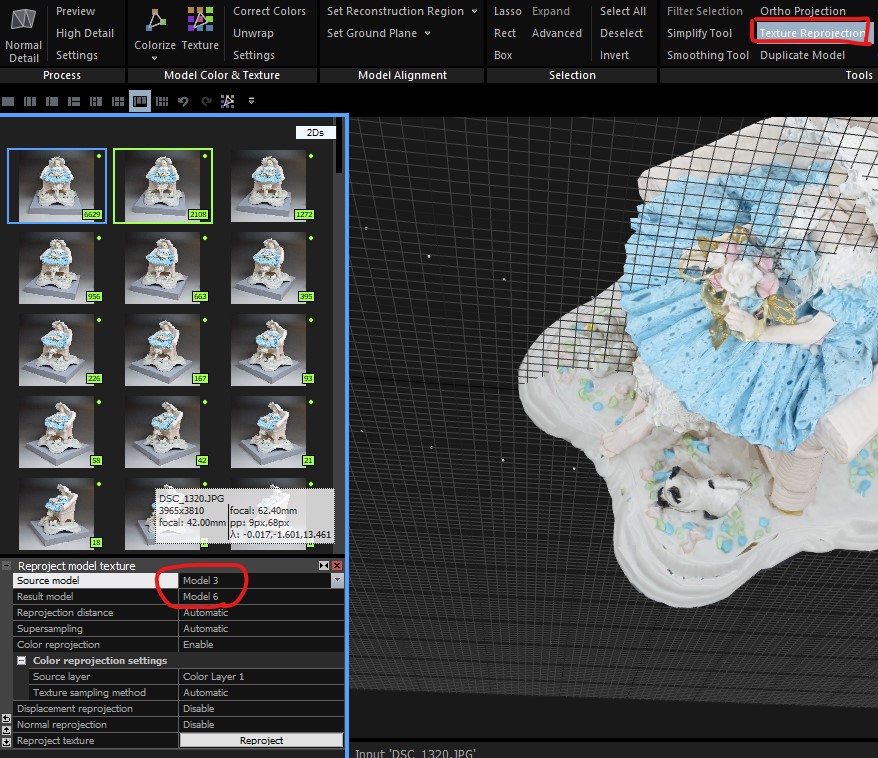Screen dimensions: 878x758
Task: Collapse the Reproject model texture panel
Action: coord(8,566)
